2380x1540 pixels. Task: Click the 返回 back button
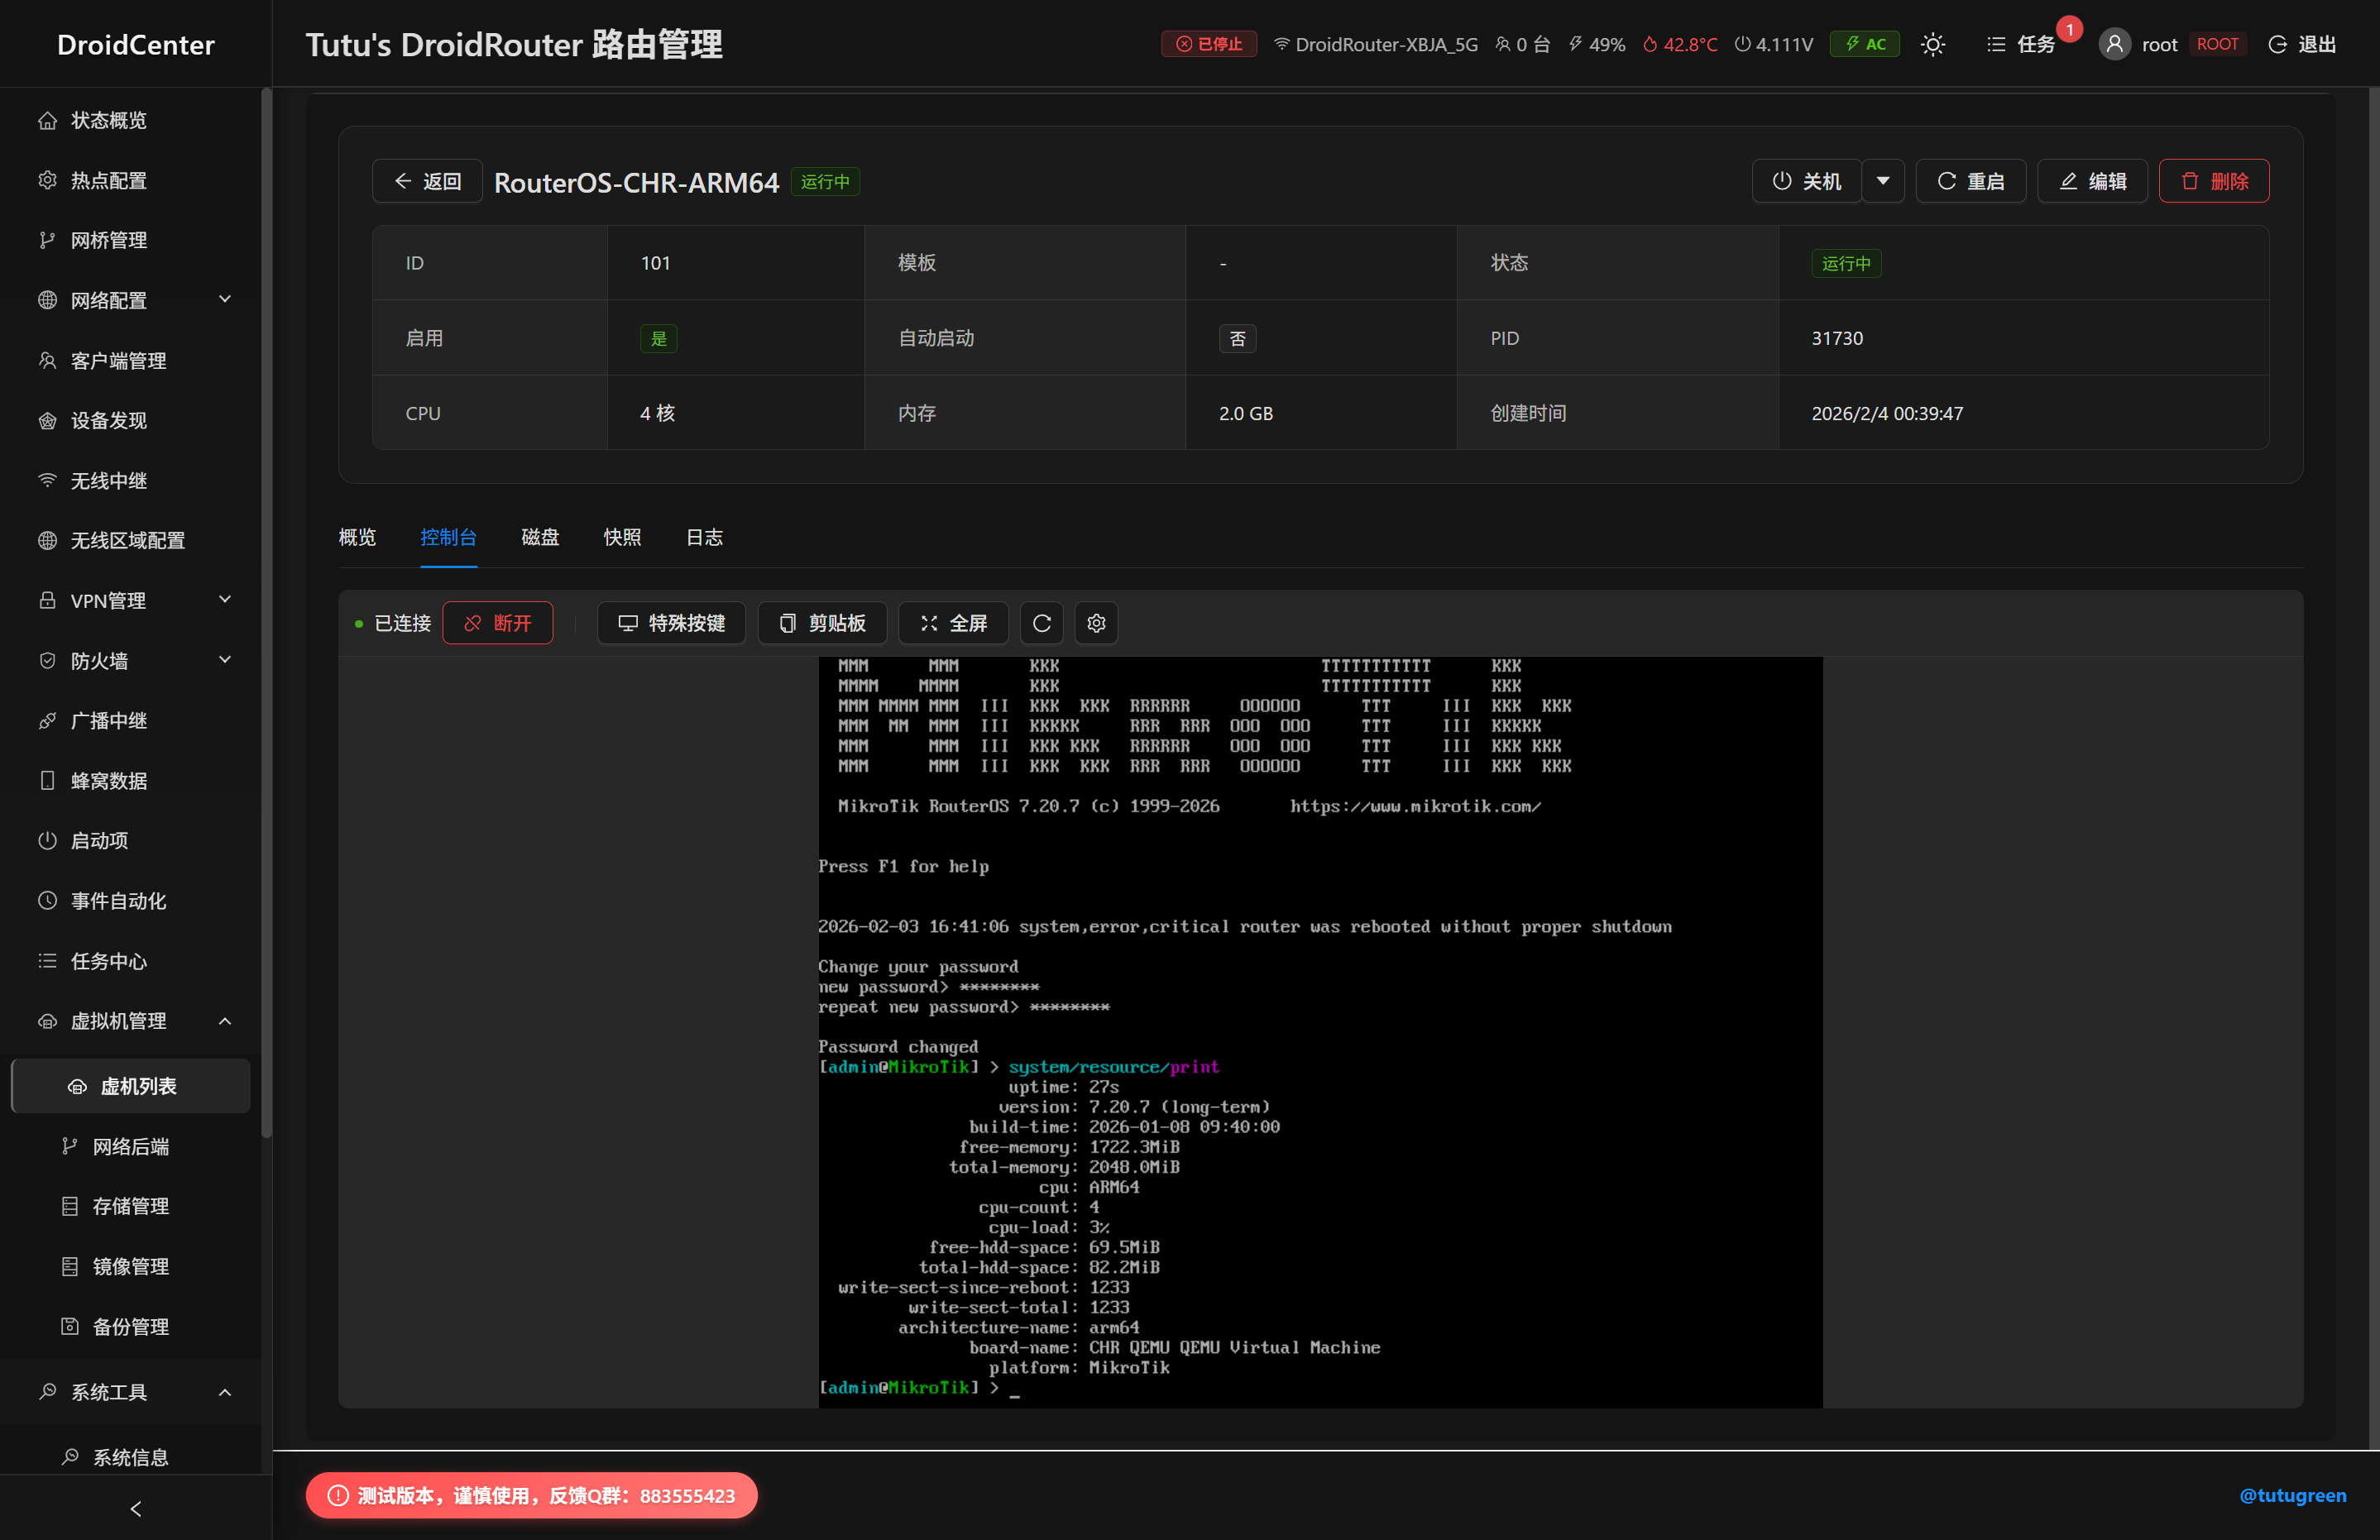(427, 181)
